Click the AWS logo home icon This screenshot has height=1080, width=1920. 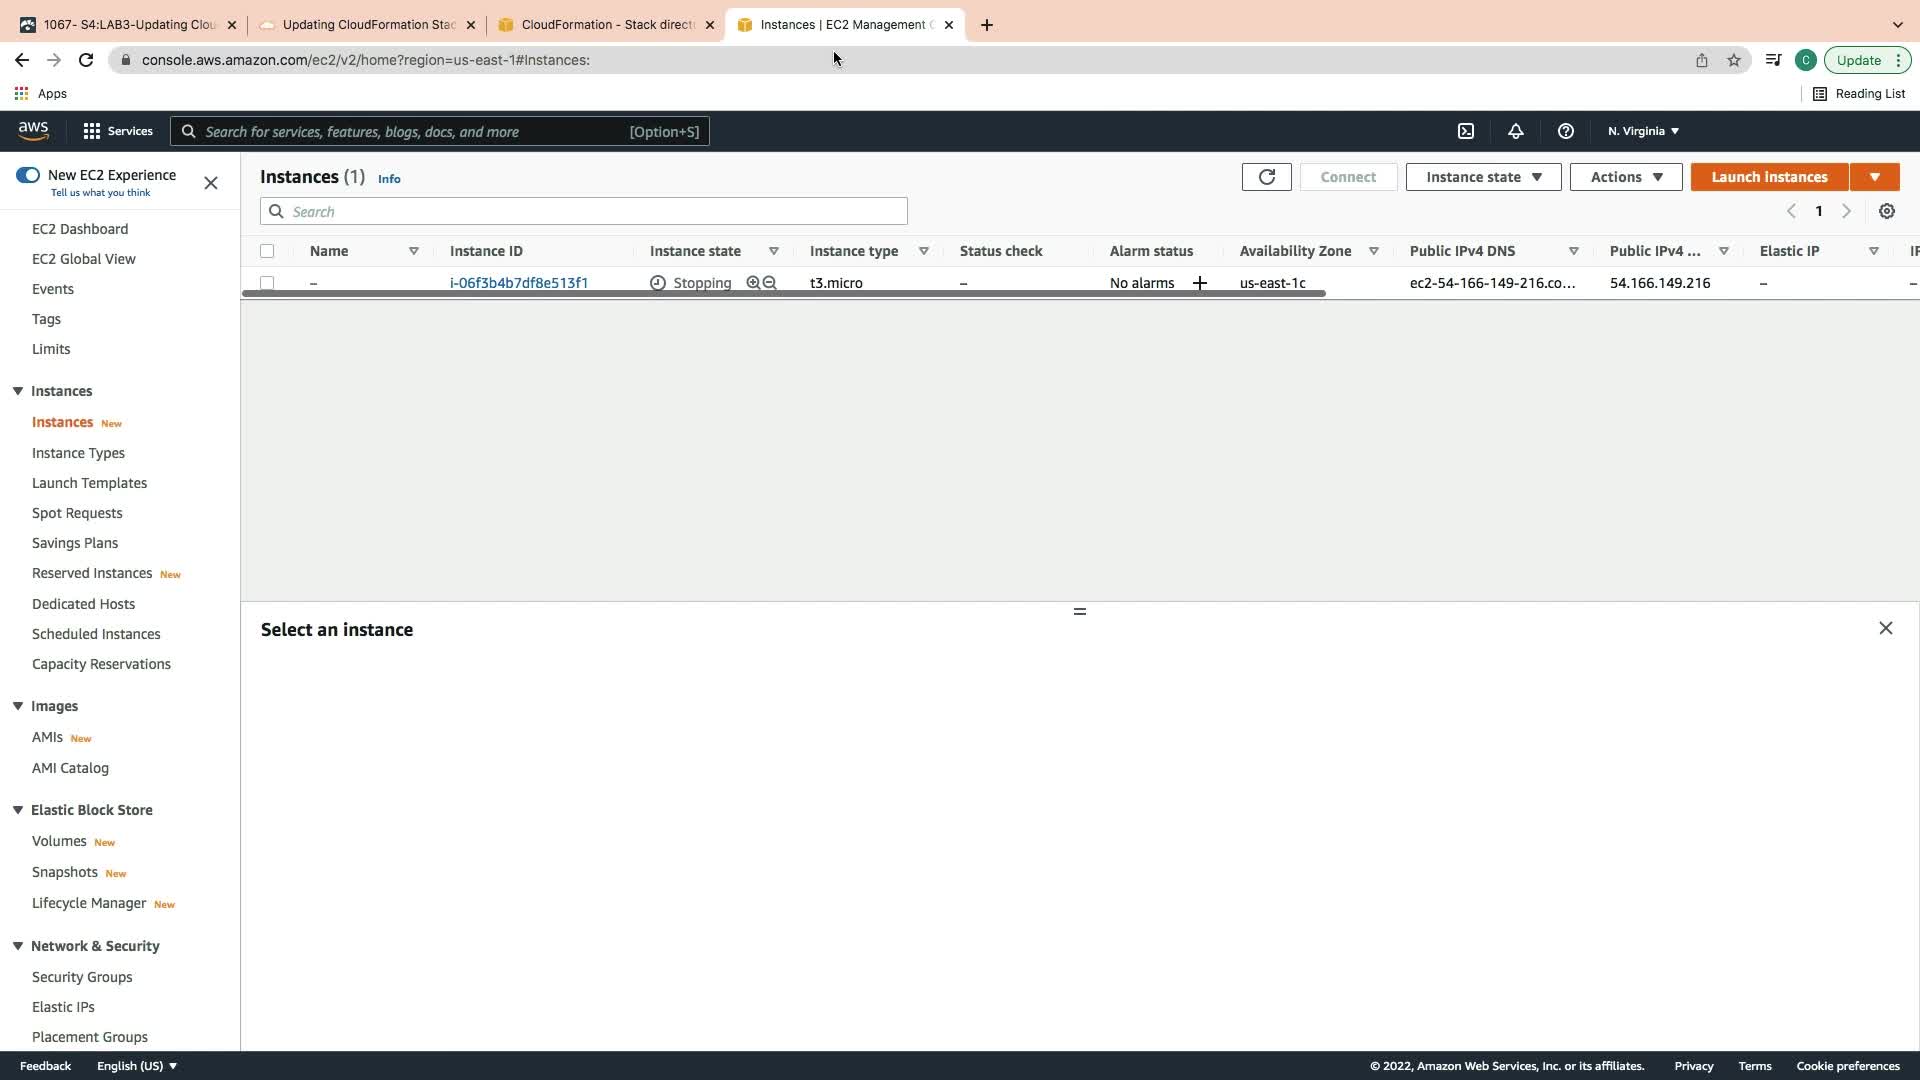click(x=33, y=131)
